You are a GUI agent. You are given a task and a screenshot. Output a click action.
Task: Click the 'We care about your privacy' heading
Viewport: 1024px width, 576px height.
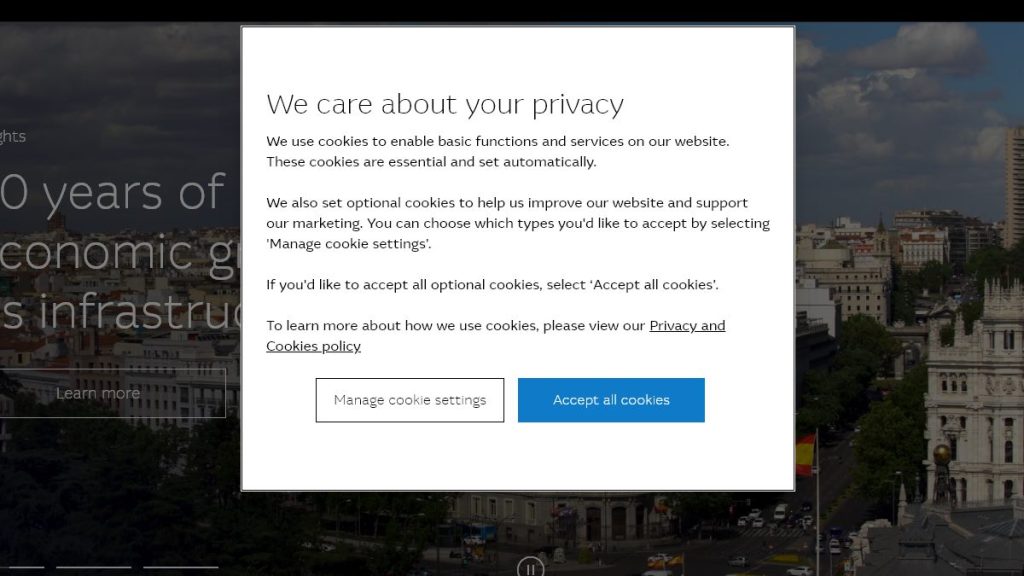pos(445,104)
